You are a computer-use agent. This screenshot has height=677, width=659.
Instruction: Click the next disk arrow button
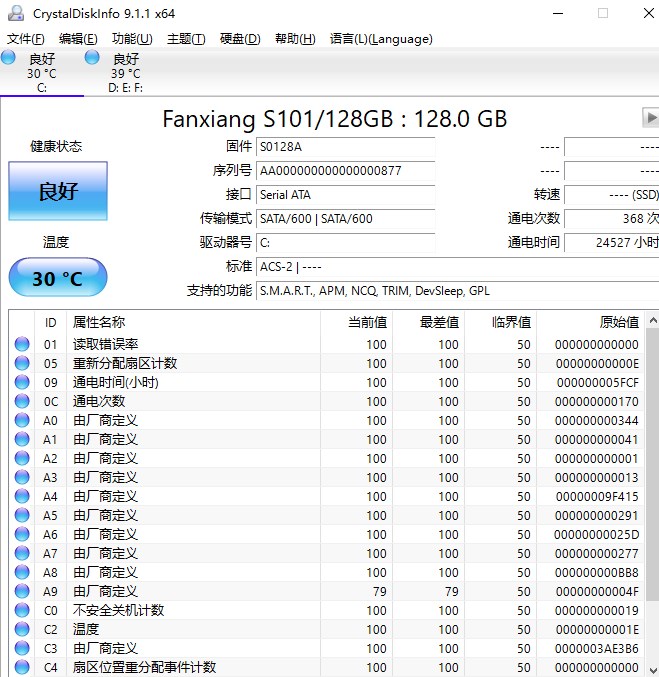point(650,117)
